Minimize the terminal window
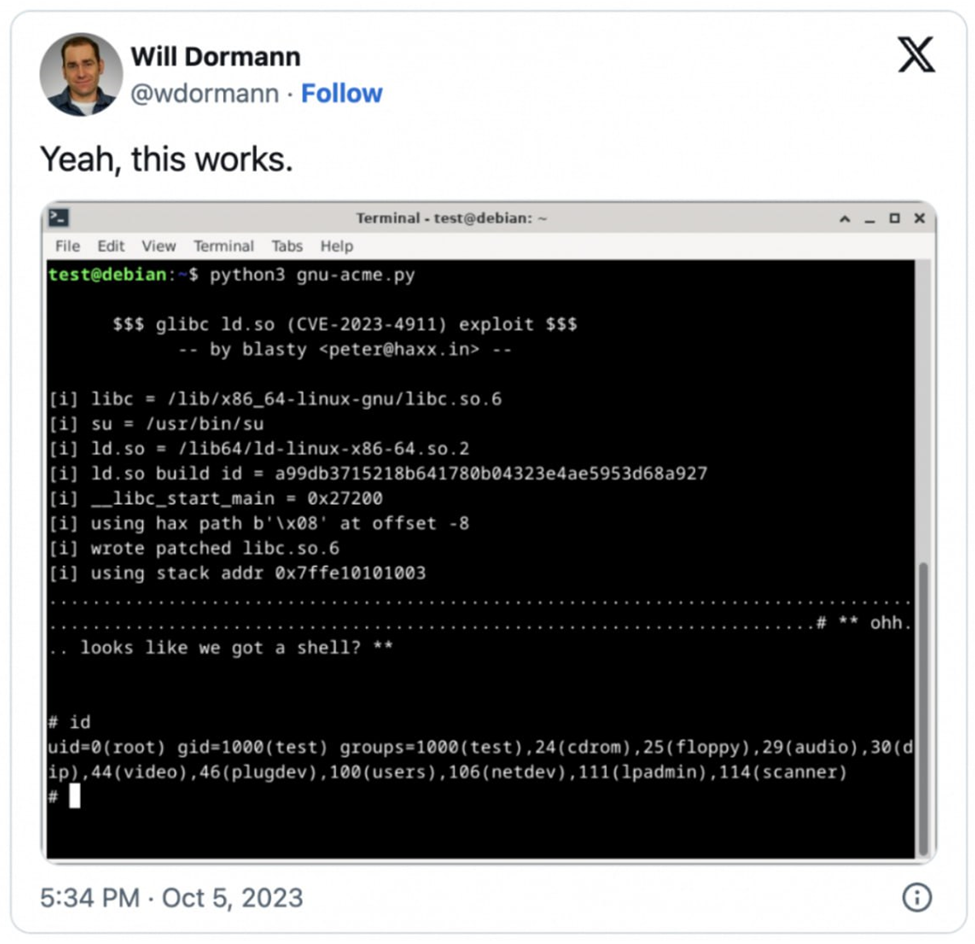This screenshot has height=944, width=975. tap(869, 220)
